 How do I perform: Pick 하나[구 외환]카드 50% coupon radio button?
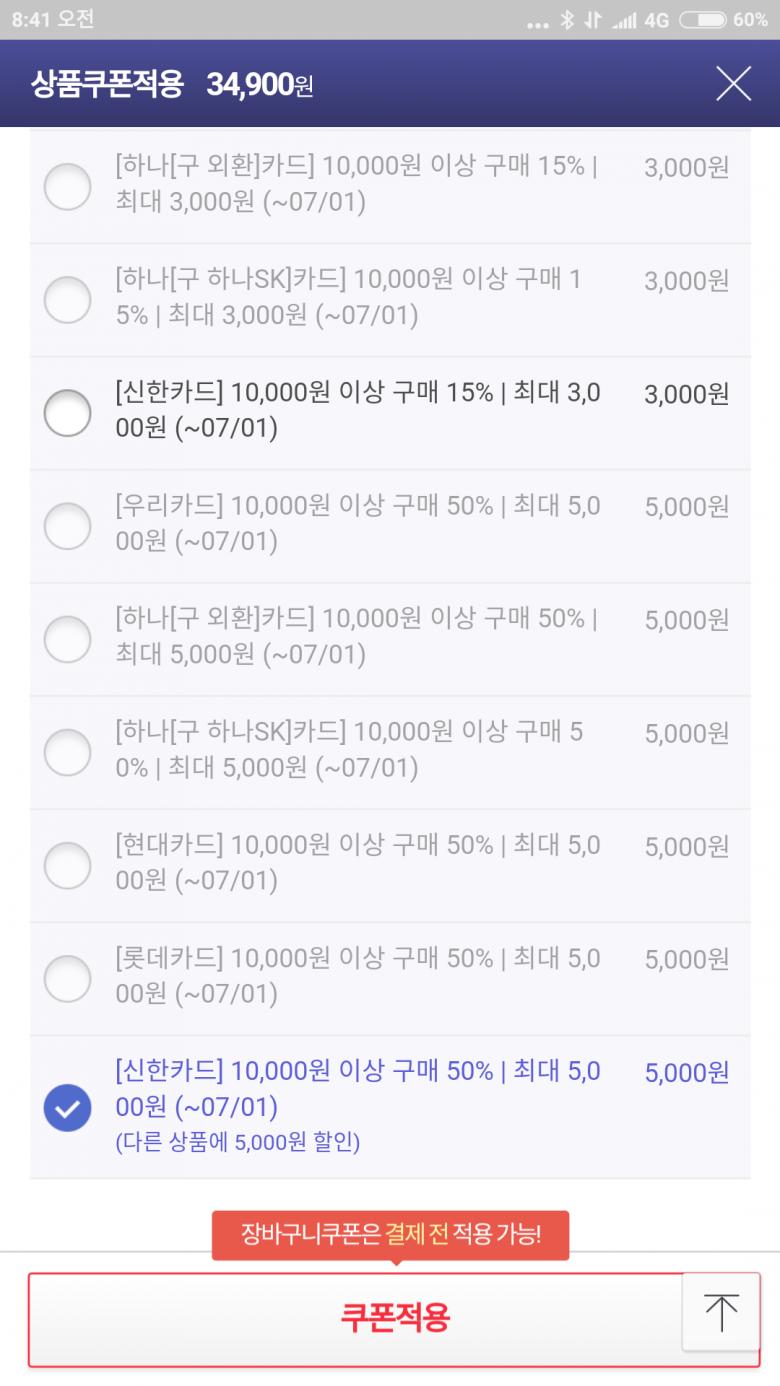(x=68, y=638)
